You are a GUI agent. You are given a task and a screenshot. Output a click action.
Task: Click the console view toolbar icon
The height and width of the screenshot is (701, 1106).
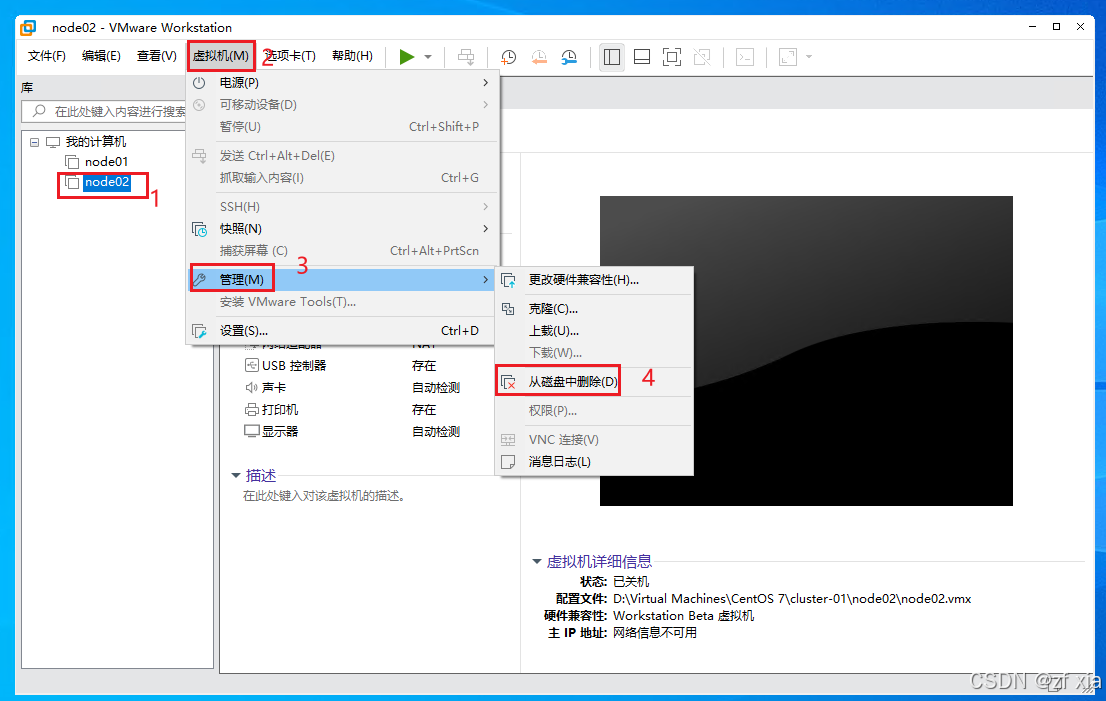pyautogui.click(x=745, y=56)
